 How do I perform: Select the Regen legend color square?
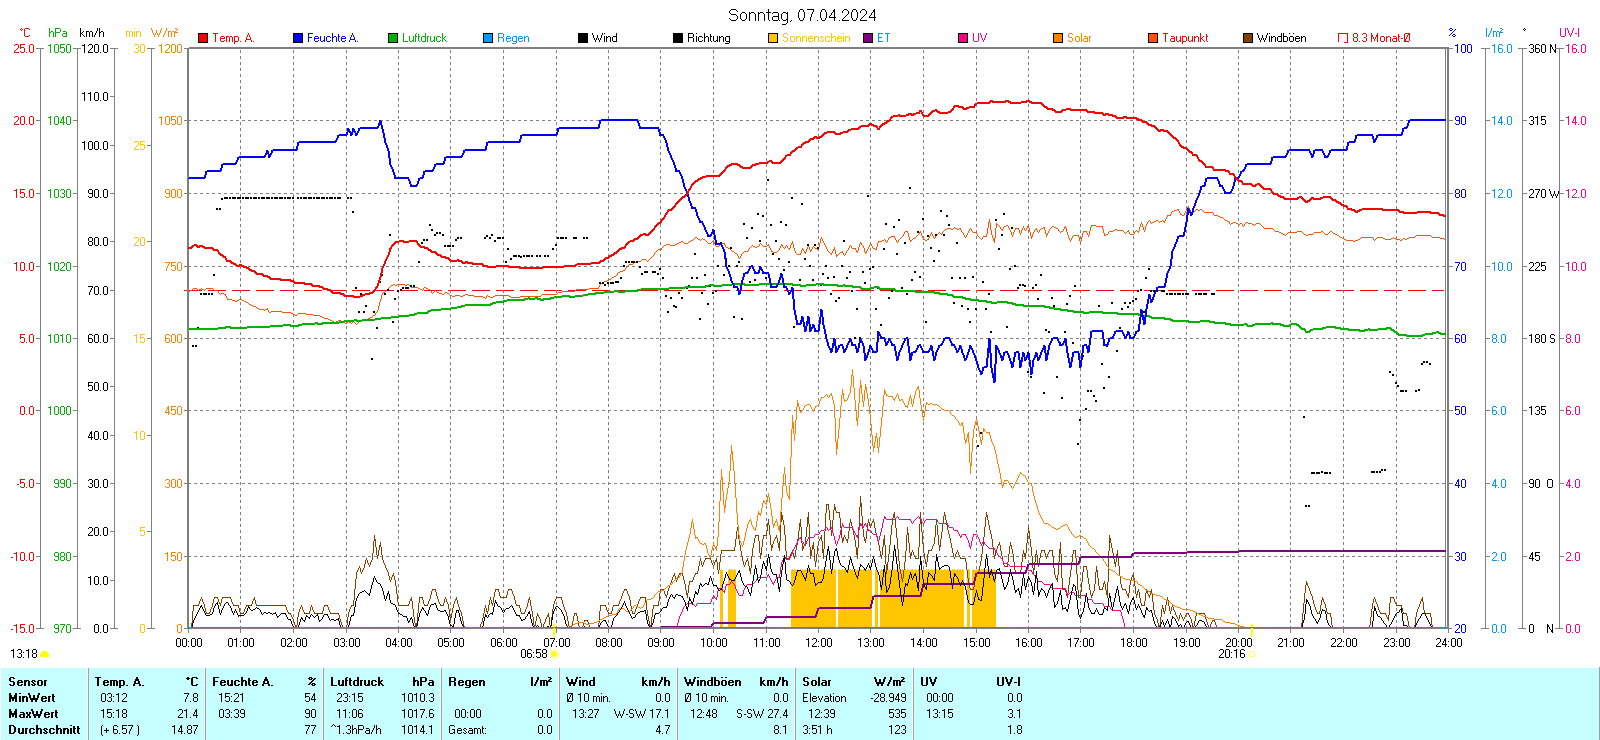(x=488, y=38)
